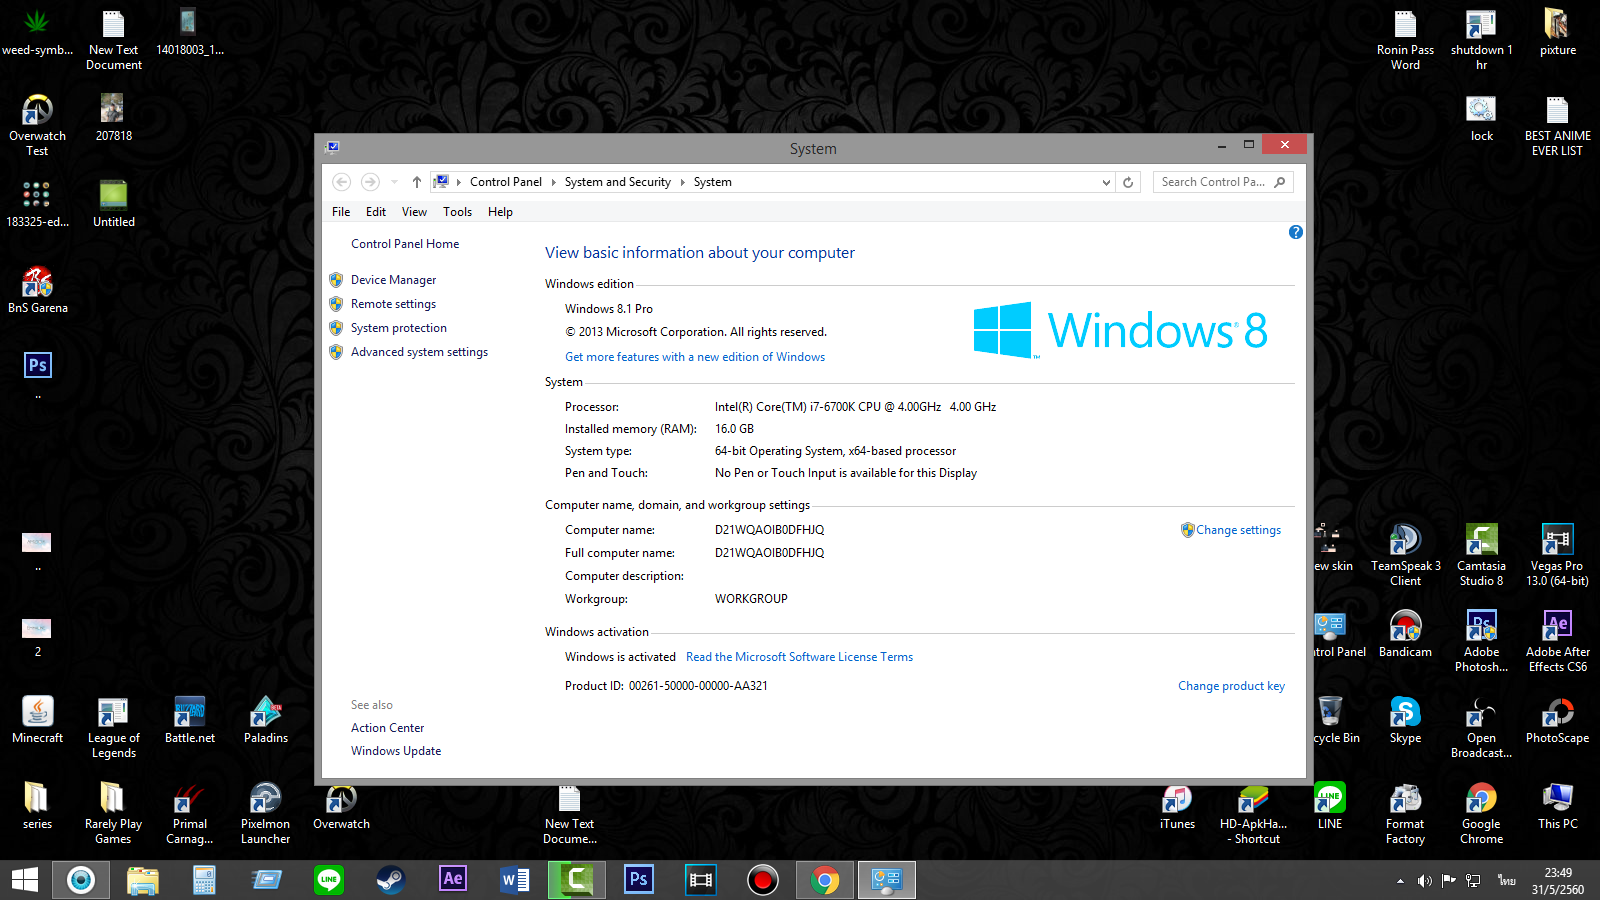
Task: Open File Explorer from the taskbar
Action: 143,880
